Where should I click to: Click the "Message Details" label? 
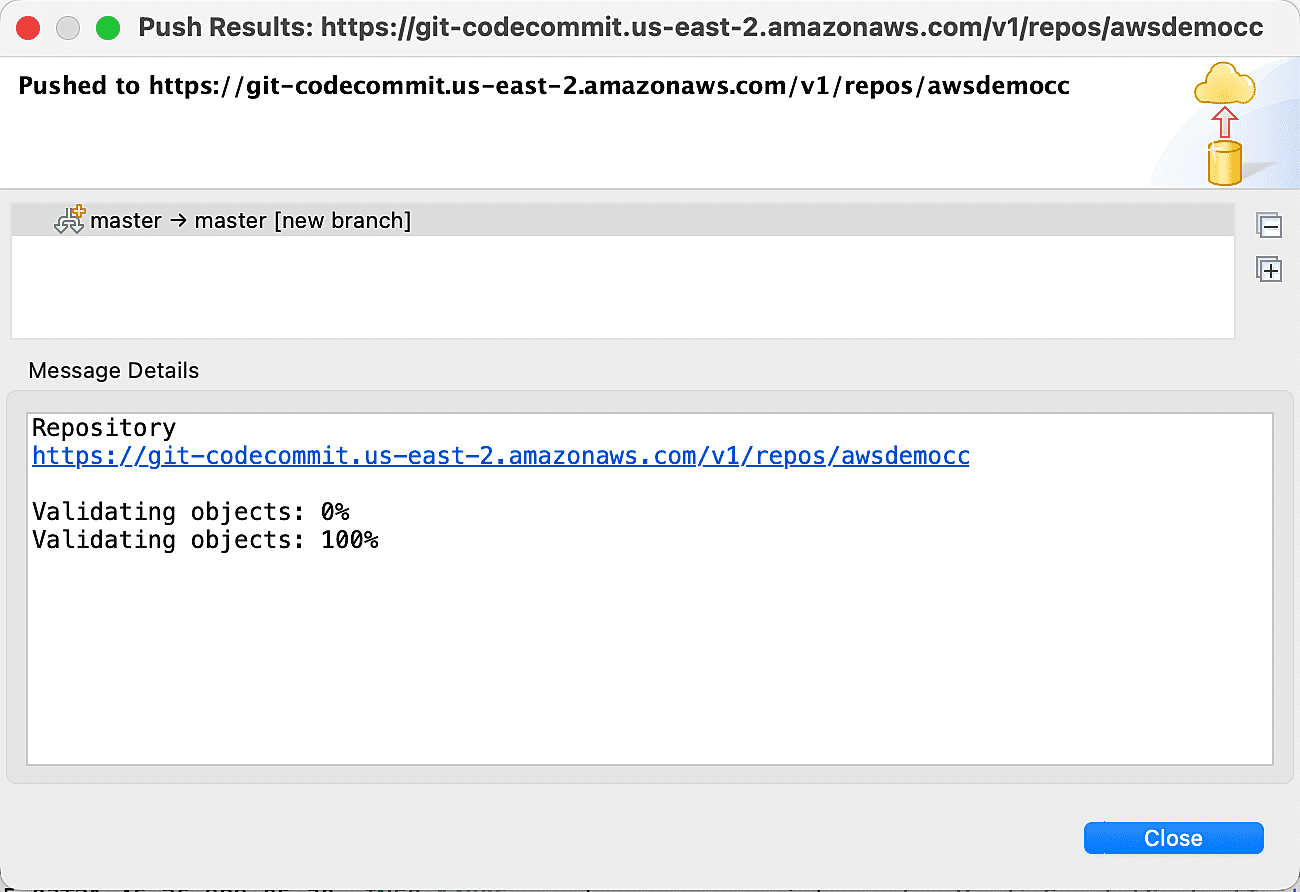click(x=114, y=371)
